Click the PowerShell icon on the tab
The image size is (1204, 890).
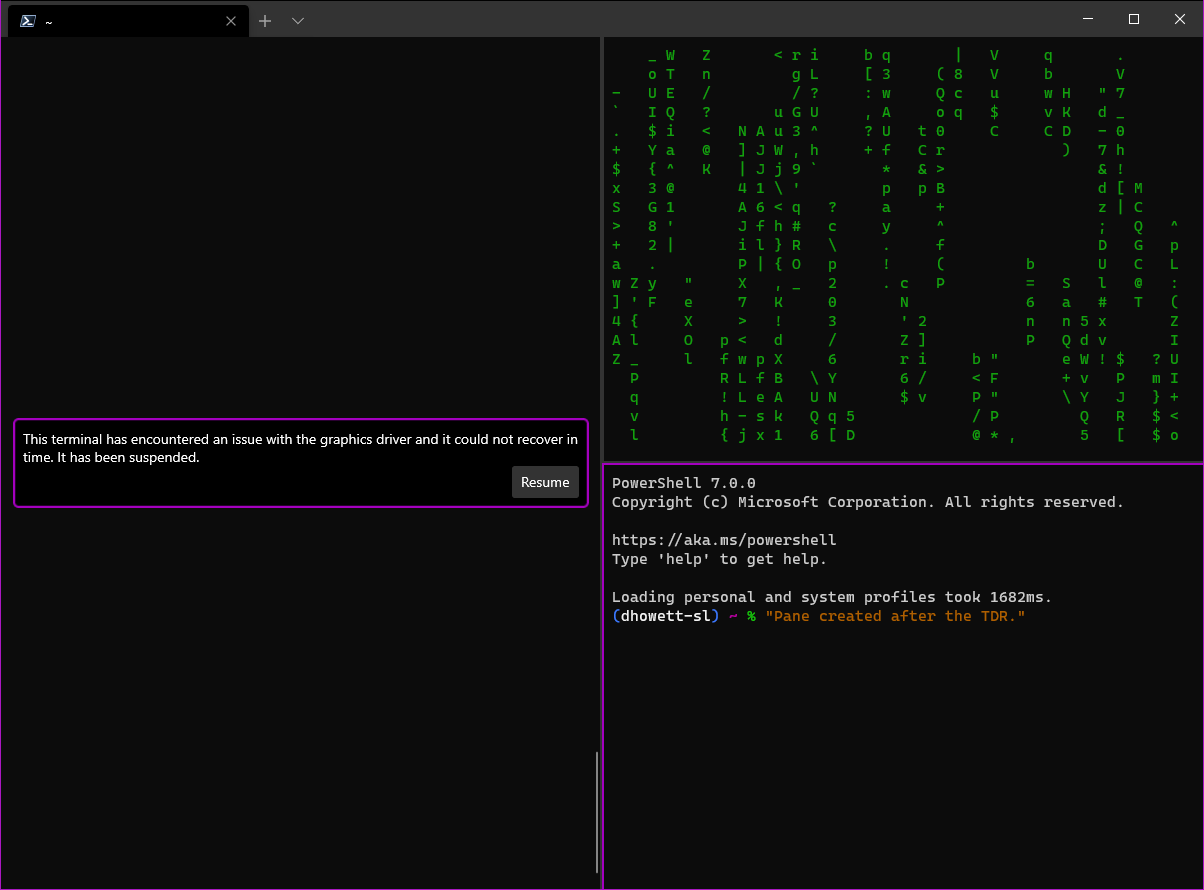tap(29, 20)
